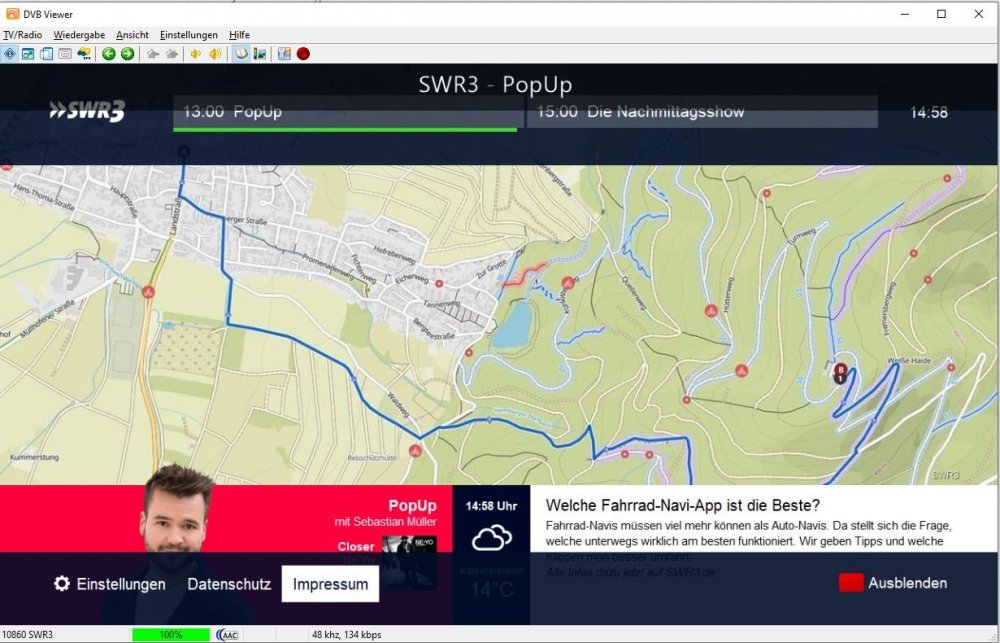Image resolution: width=1000 pixels, height=643 pixels.
Task: Start recording with red record button
Action: pos(304,54)
